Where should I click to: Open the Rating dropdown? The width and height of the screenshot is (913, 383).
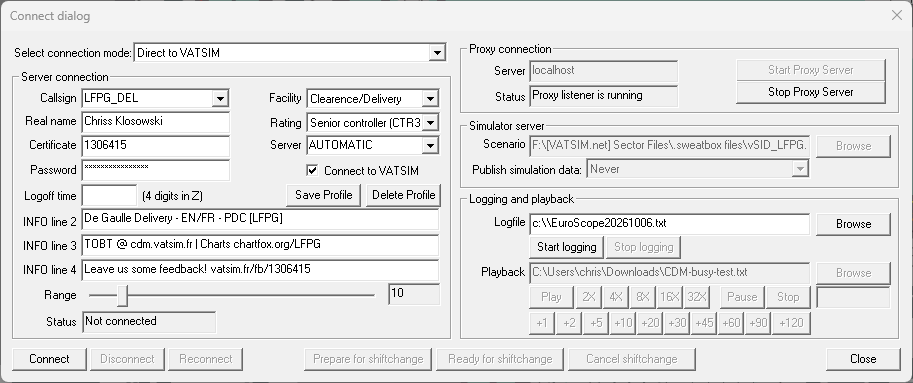coord(430,123)
